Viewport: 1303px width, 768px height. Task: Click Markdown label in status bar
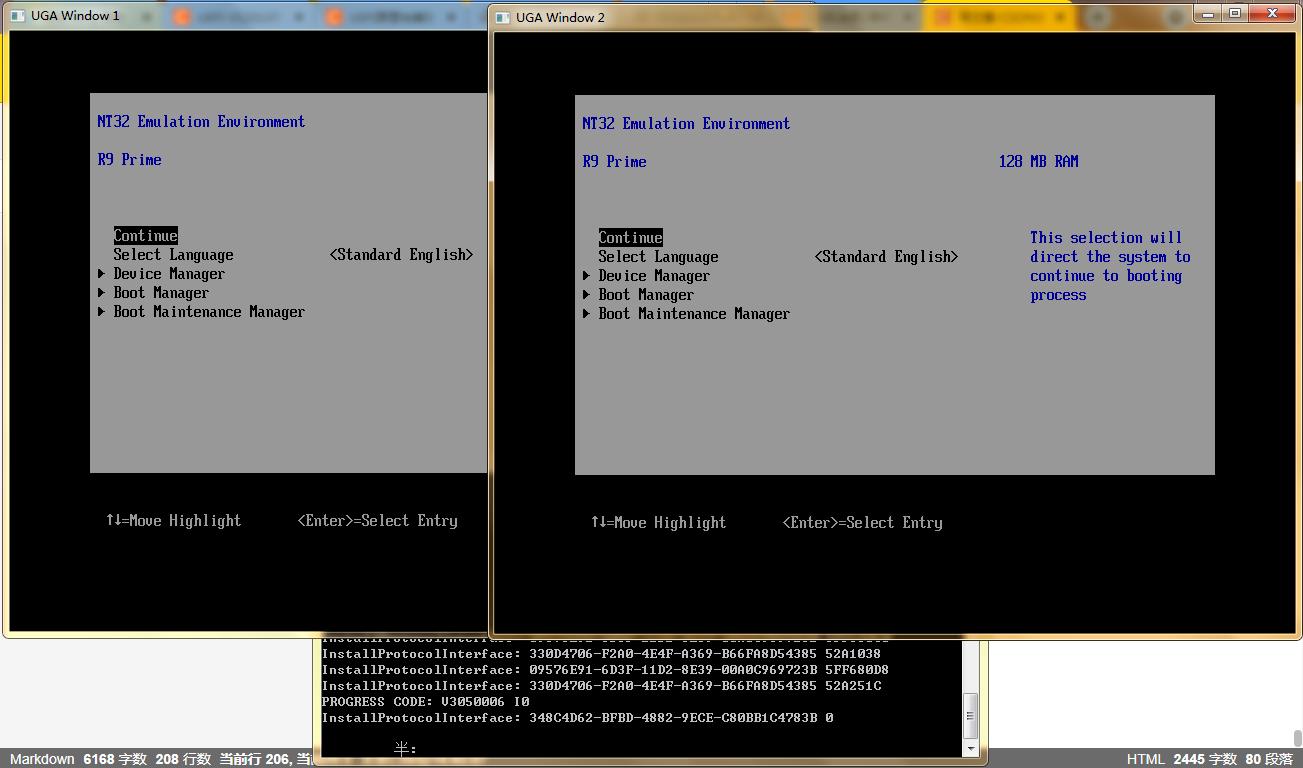pos(42,759)
